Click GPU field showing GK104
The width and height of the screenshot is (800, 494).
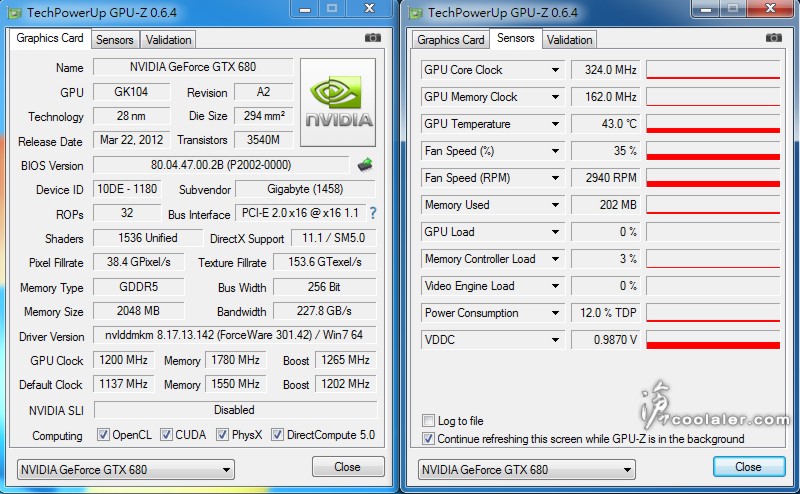(x=131, y=92)
